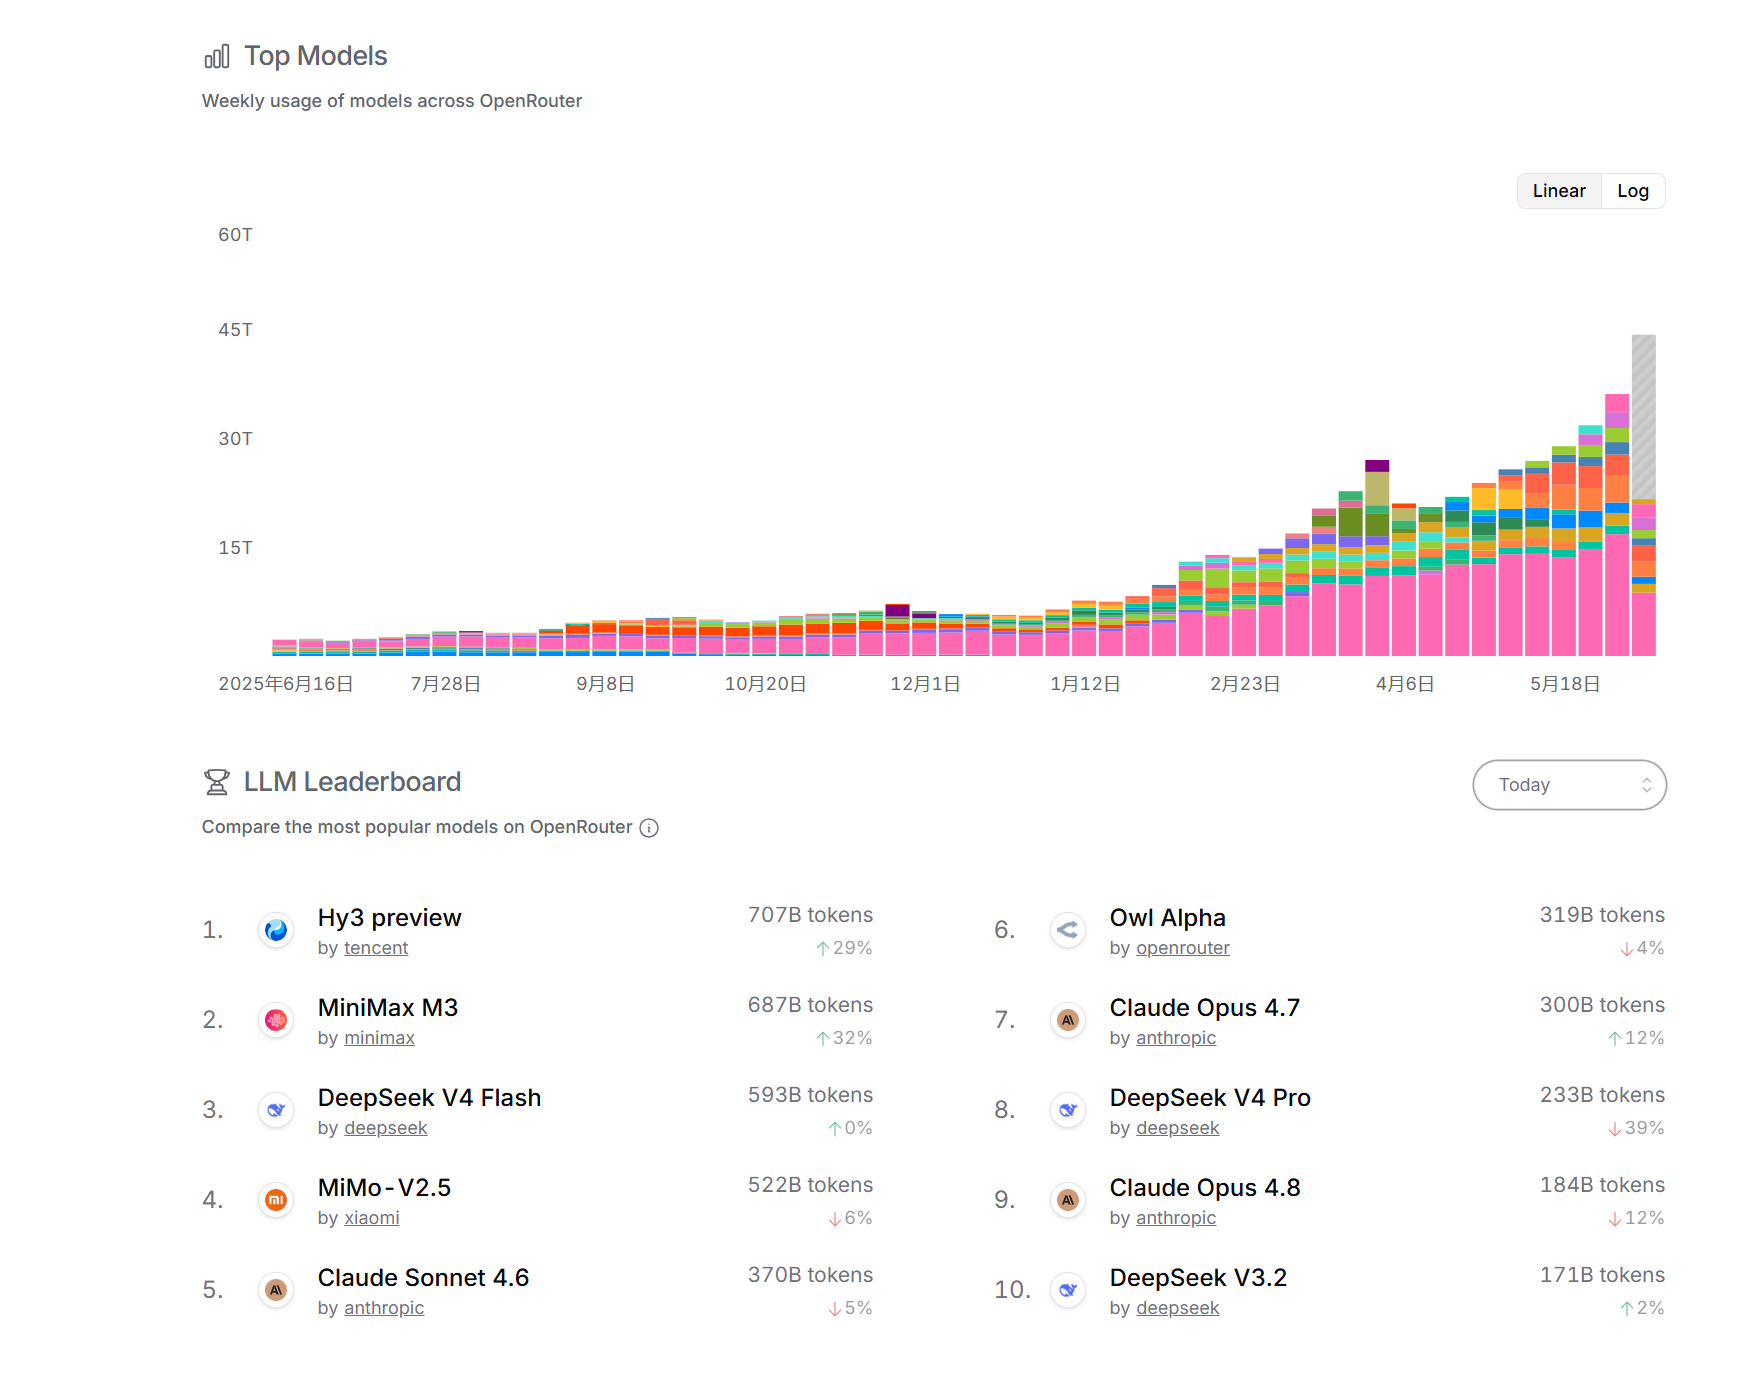
Task: Click the purple-topped bar near 4月6日
Action: point(1377,558)
